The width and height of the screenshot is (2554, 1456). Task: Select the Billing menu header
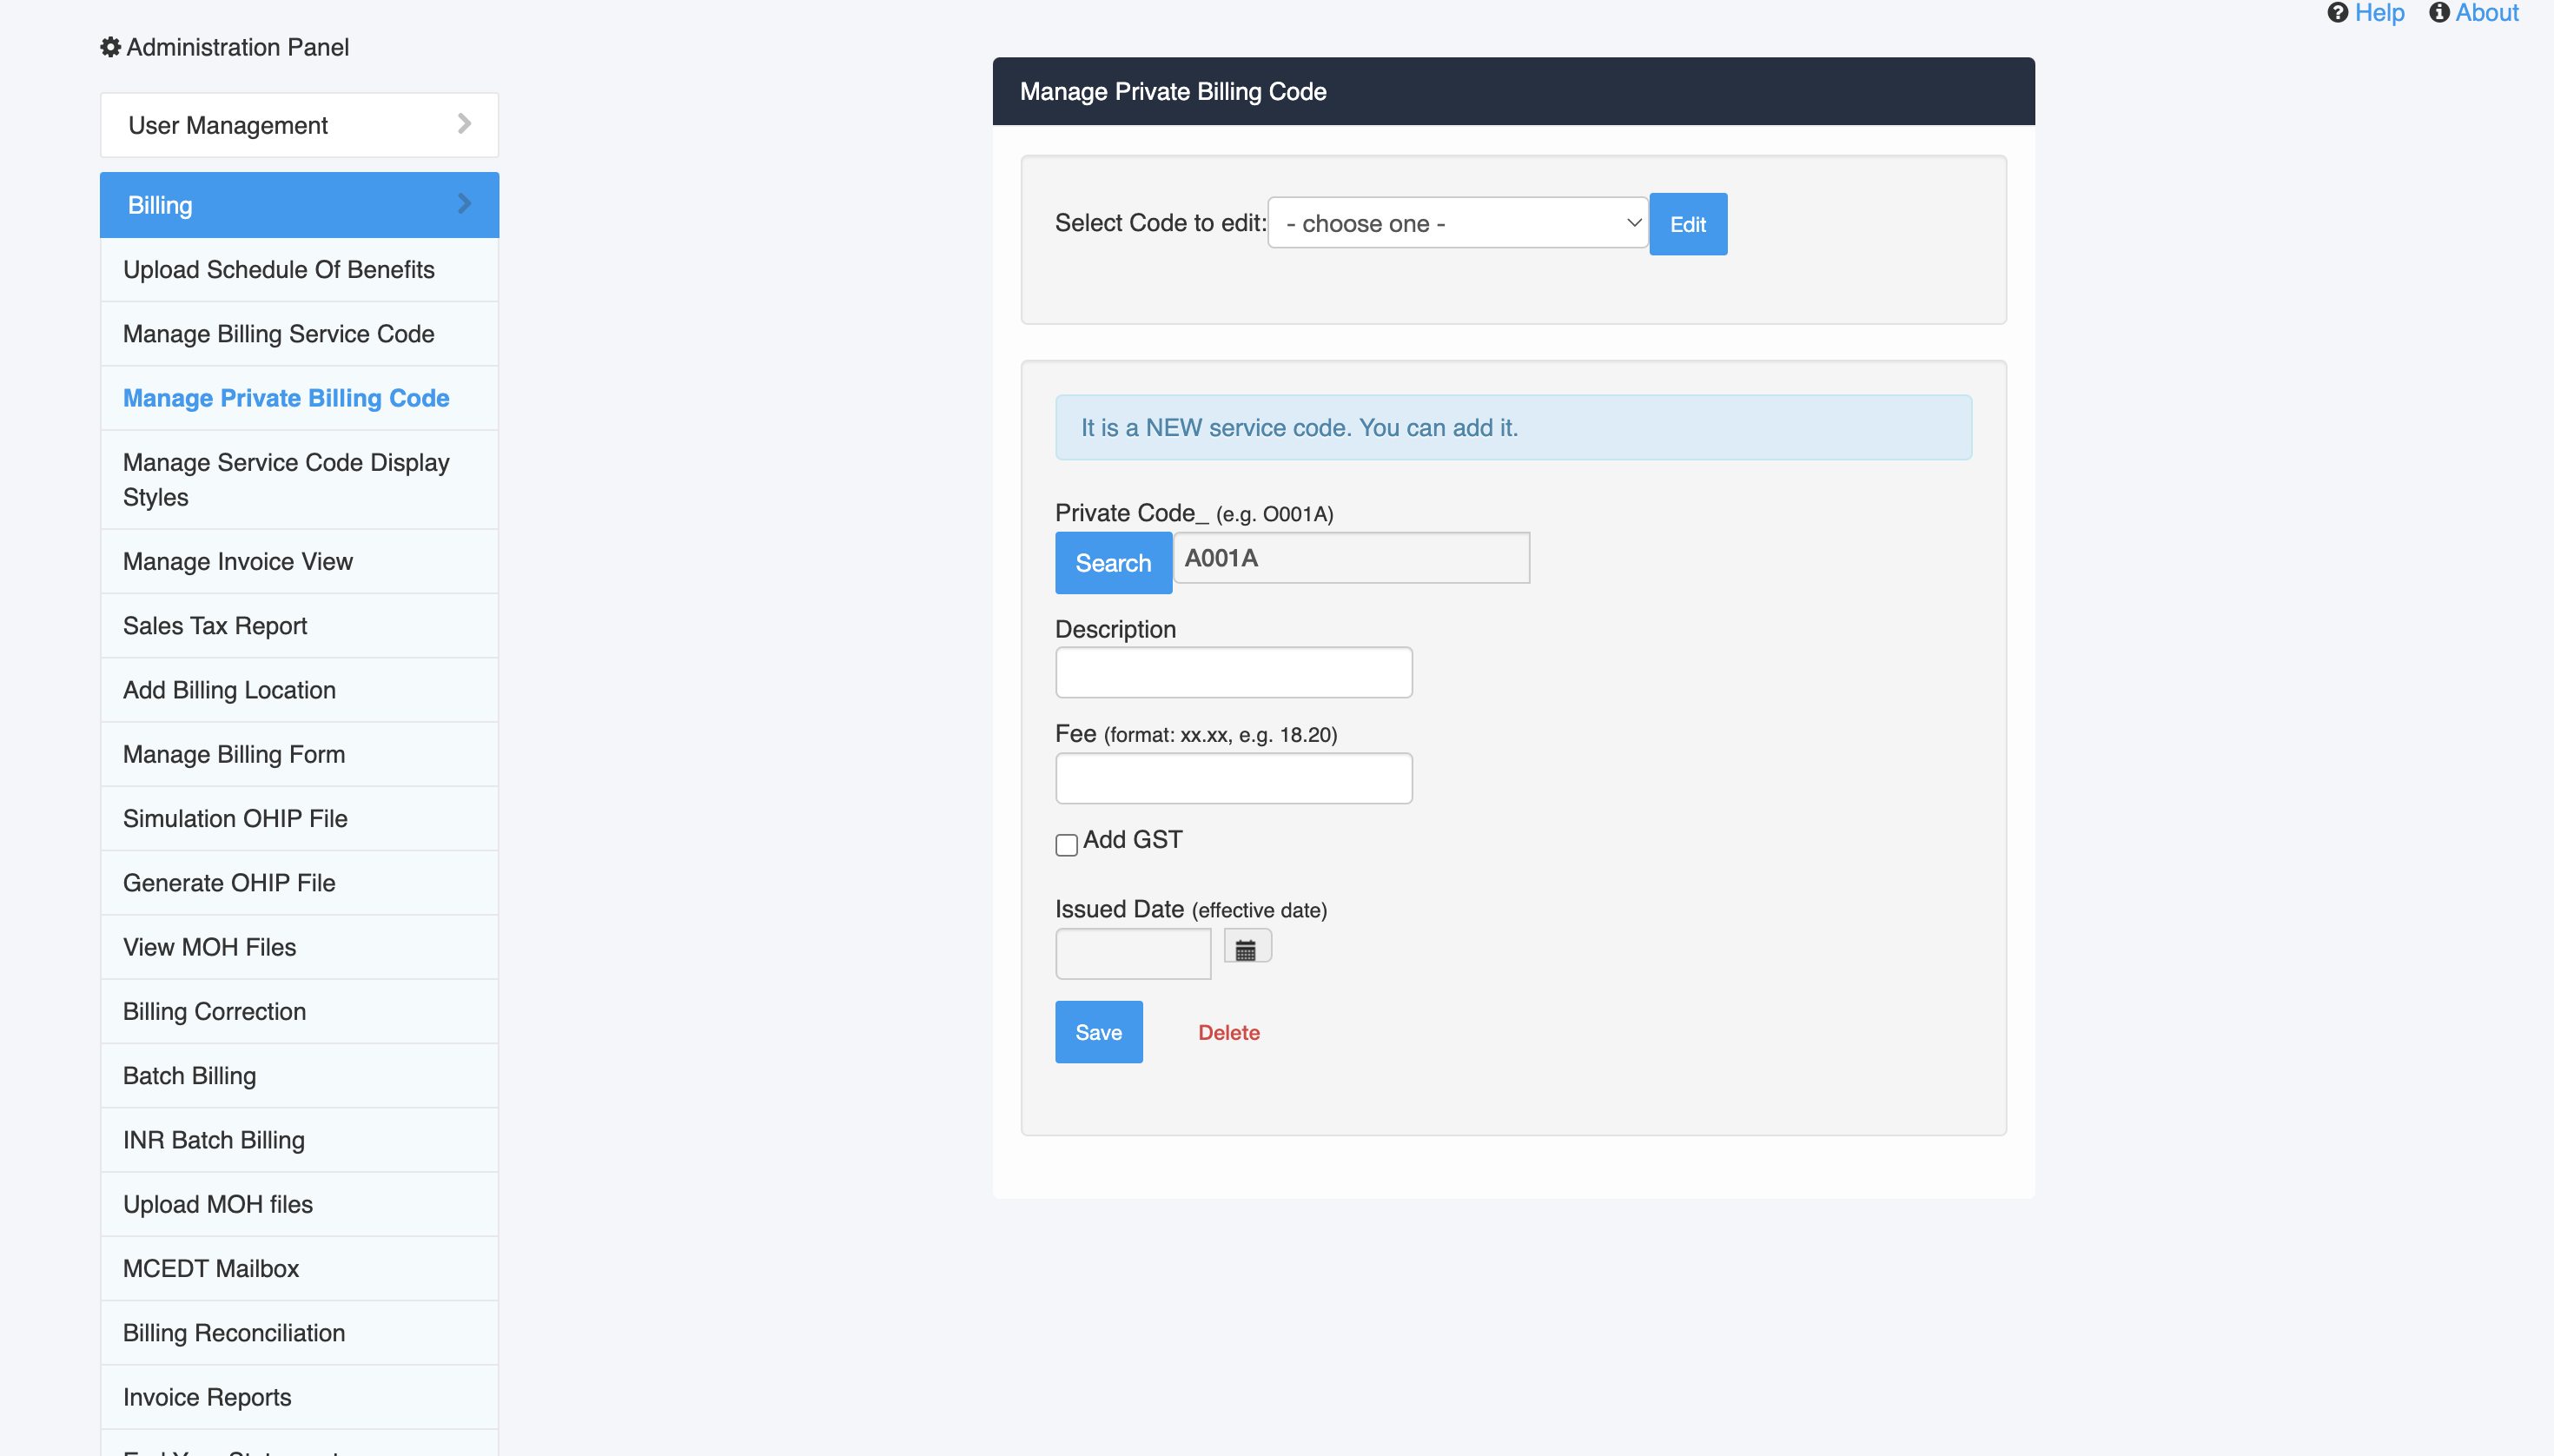click(x=299, y=205)
